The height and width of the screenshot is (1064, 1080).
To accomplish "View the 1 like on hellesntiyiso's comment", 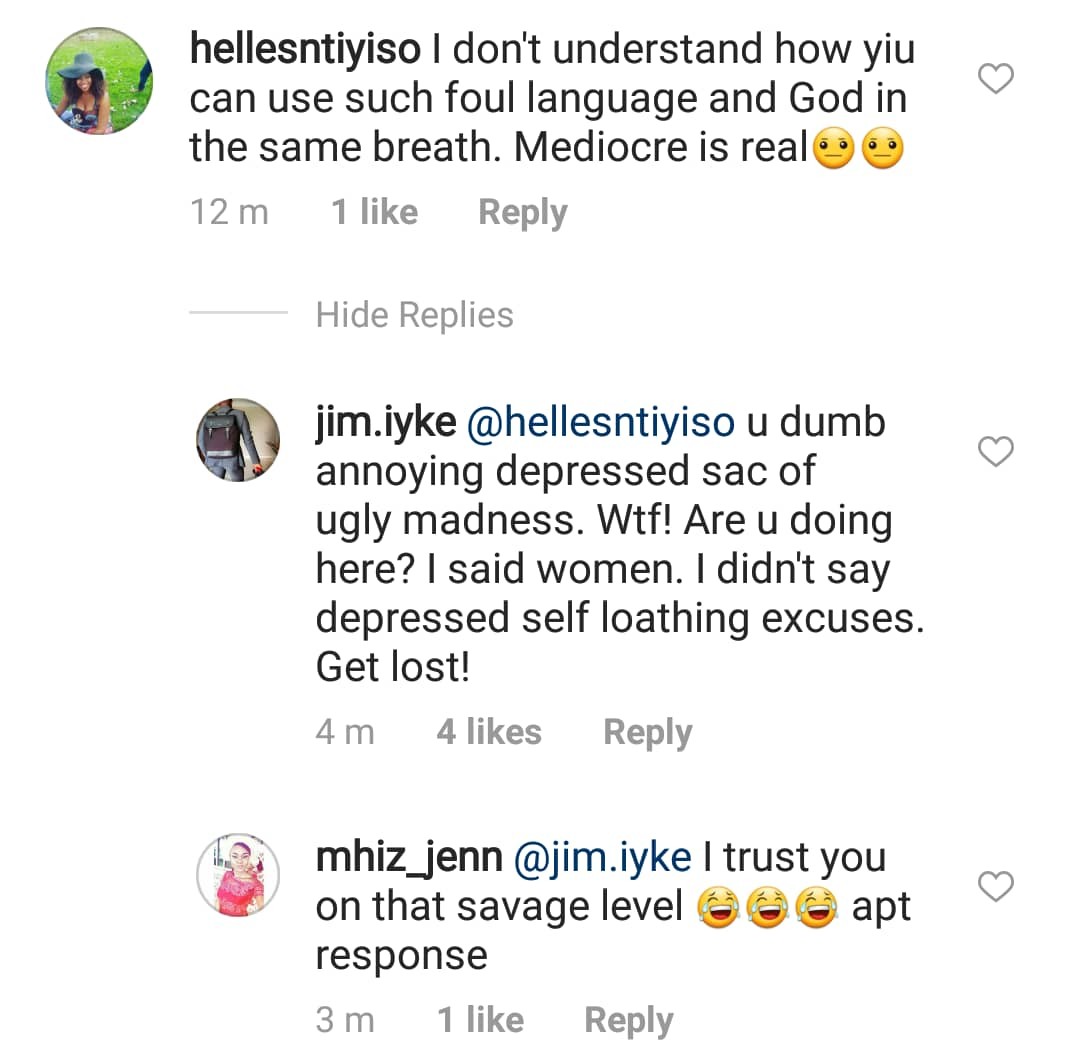I will coord(374,212).
